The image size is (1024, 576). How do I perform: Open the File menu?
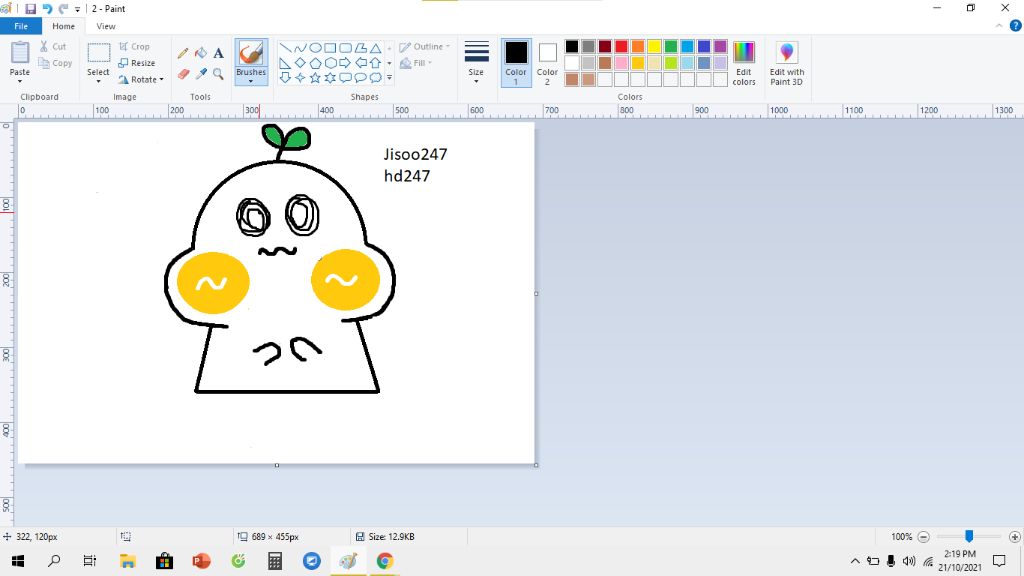point(20,26)
